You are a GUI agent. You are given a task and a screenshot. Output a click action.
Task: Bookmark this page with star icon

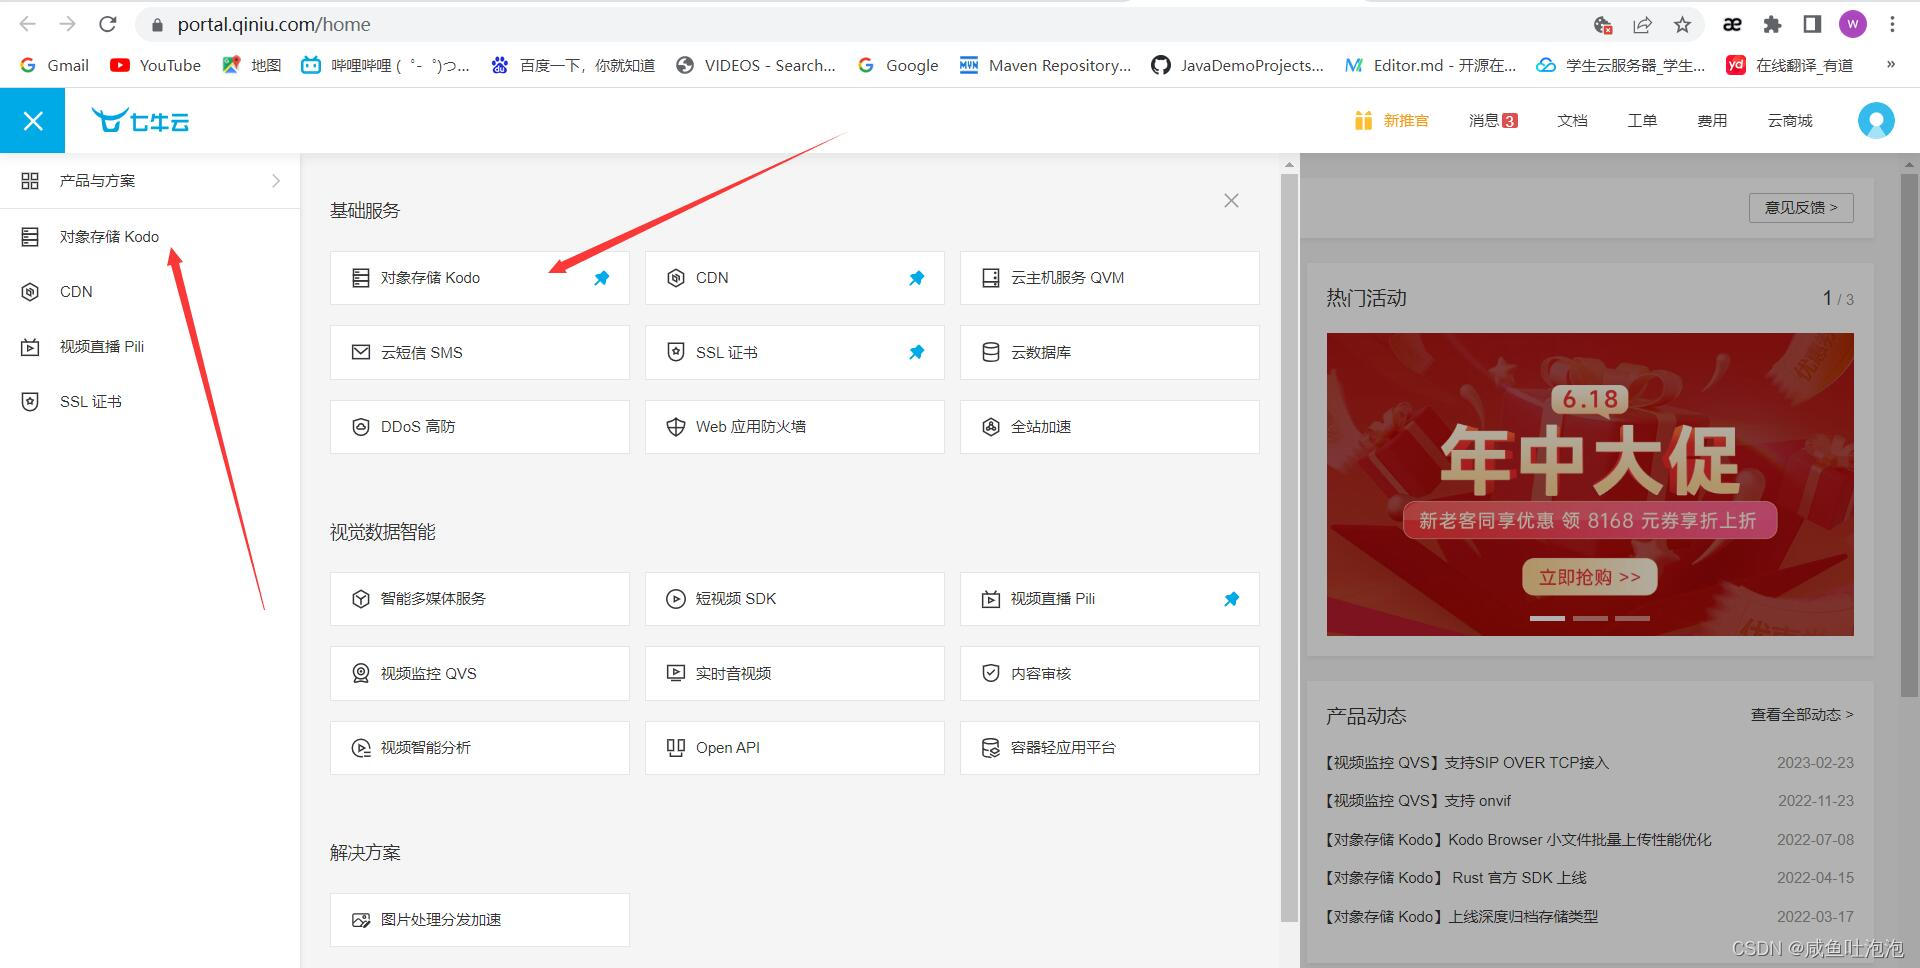tap(1683, 24)
